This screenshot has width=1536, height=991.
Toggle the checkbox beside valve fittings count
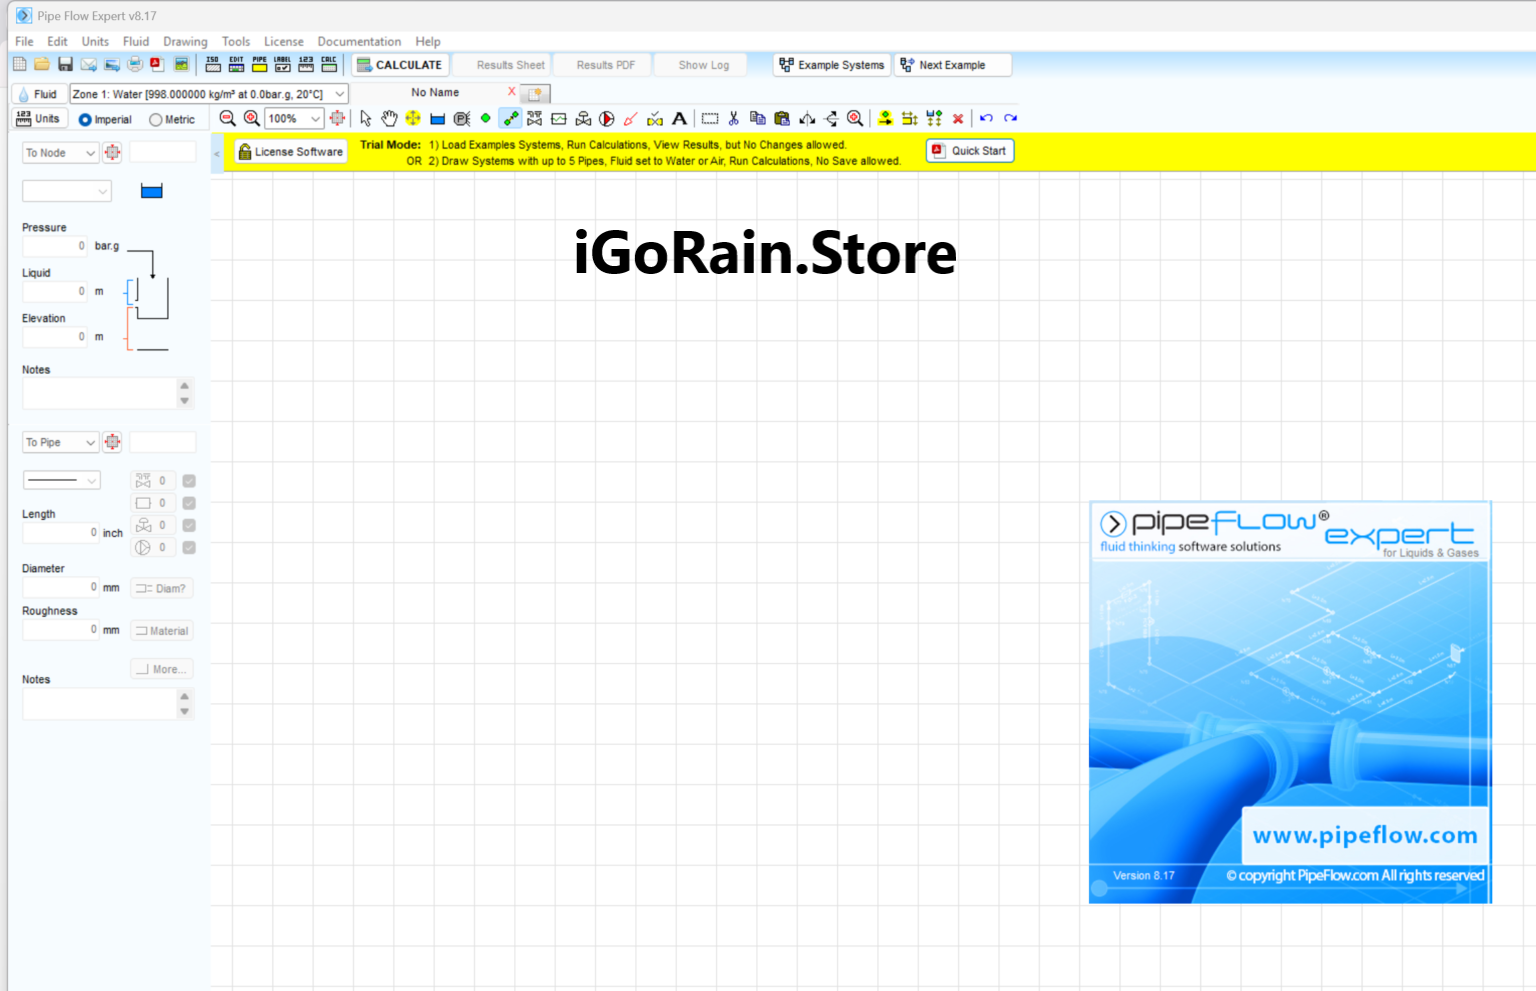pyautogui.click(x=189, y=481)
